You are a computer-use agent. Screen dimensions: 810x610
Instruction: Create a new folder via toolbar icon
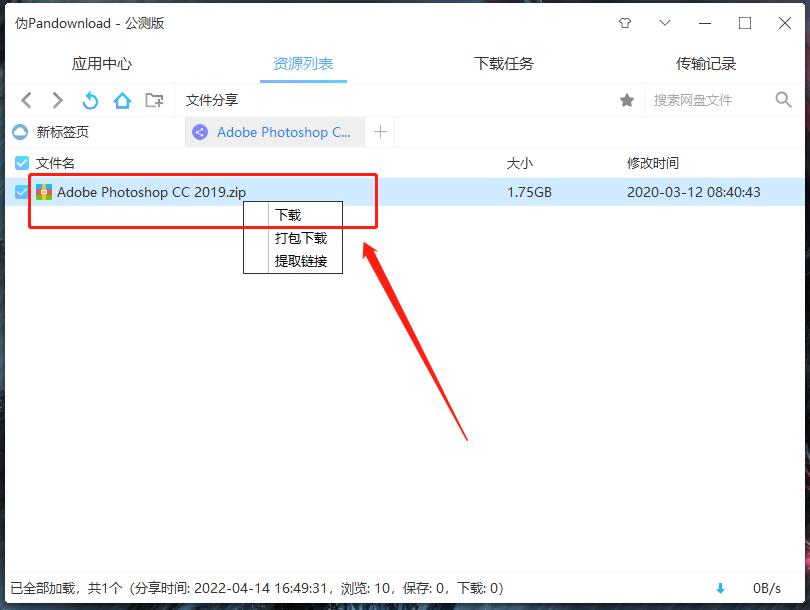pyautogui.click(x=154, y=100)
